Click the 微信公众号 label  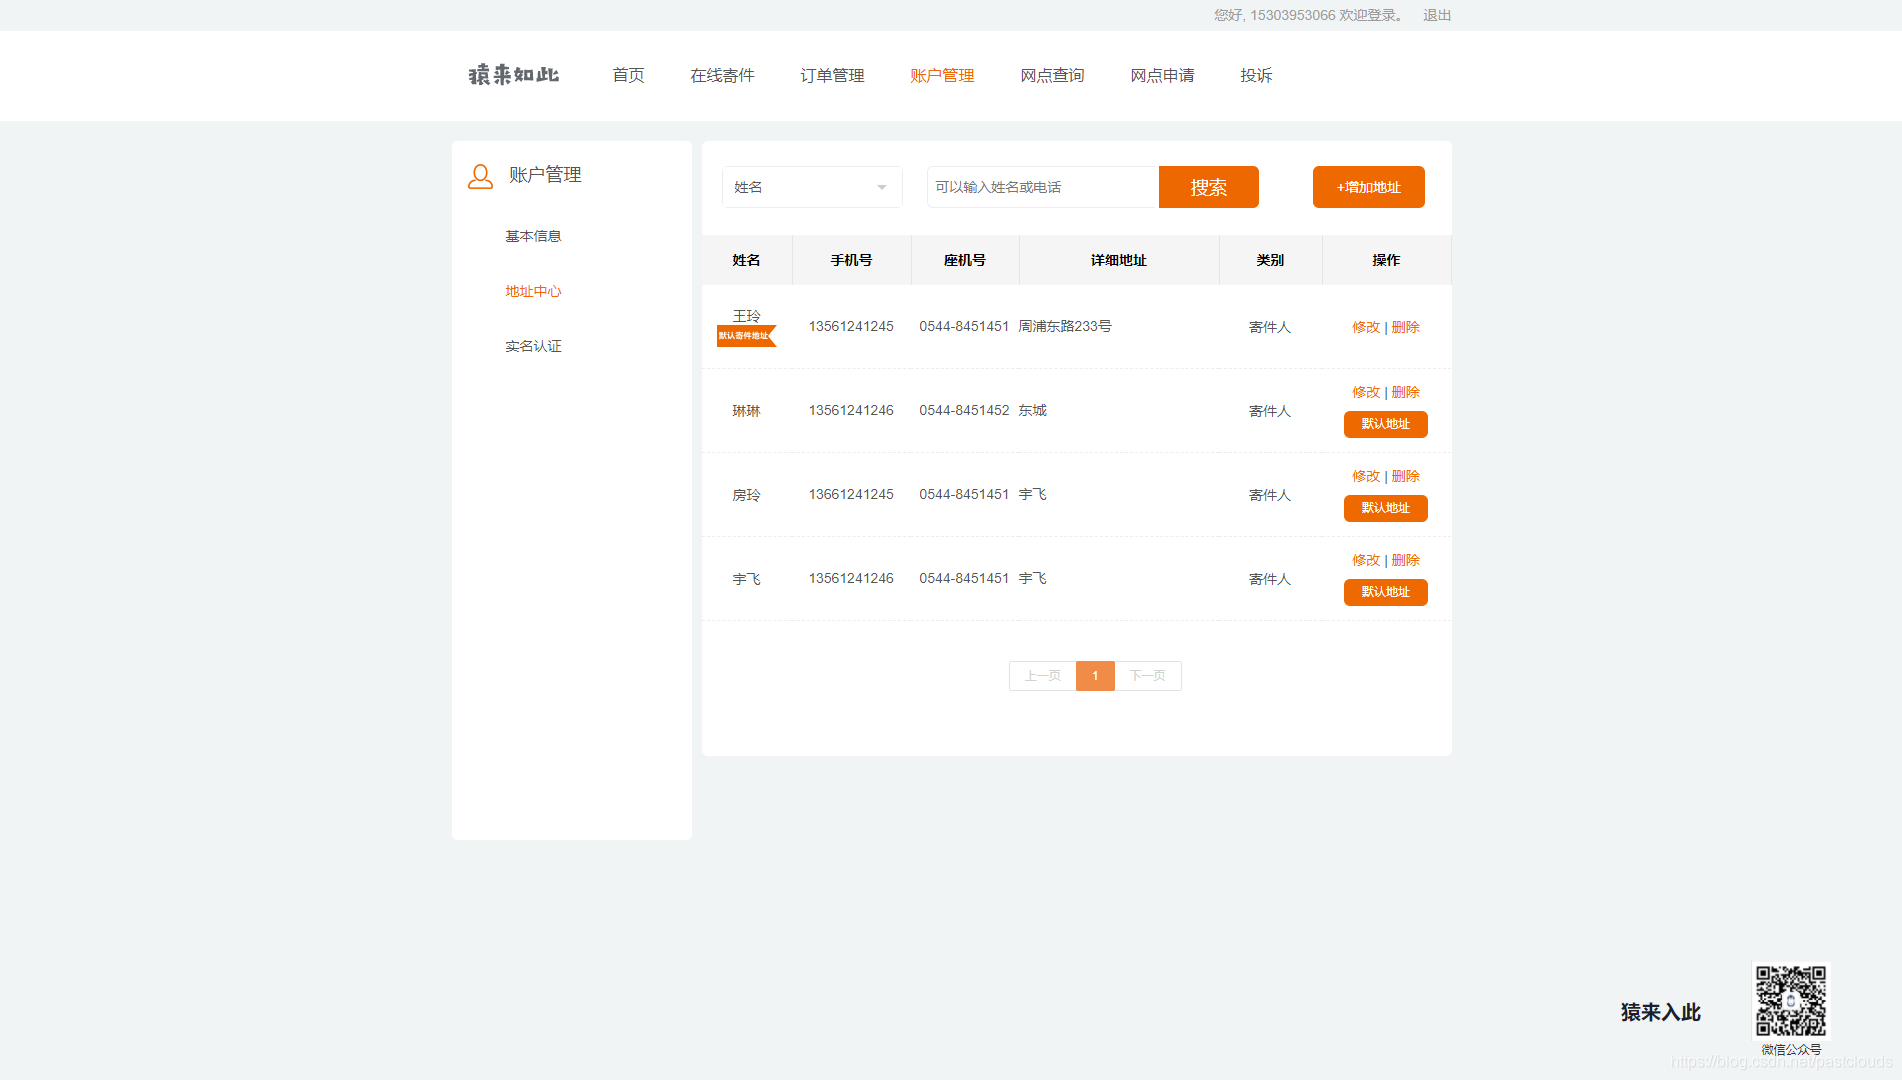click(1791, 1050)
